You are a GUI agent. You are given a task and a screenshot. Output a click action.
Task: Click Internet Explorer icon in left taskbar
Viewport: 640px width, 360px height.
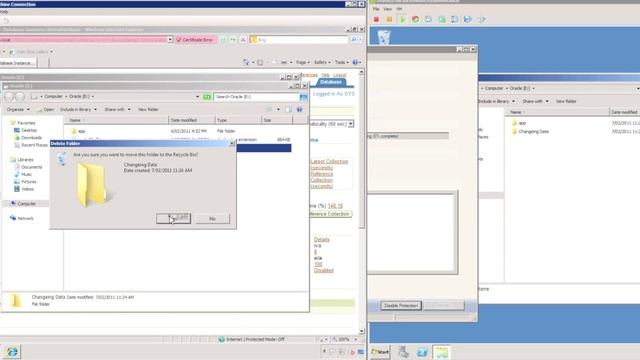[x=12, y=351]
